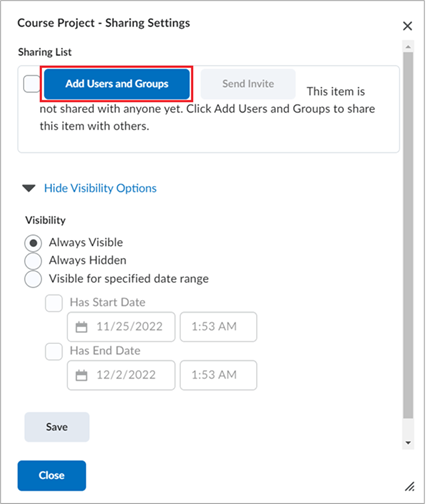Click the Sharing List heading
This screenshot has width=427, height=504.
tap(45, 52)
